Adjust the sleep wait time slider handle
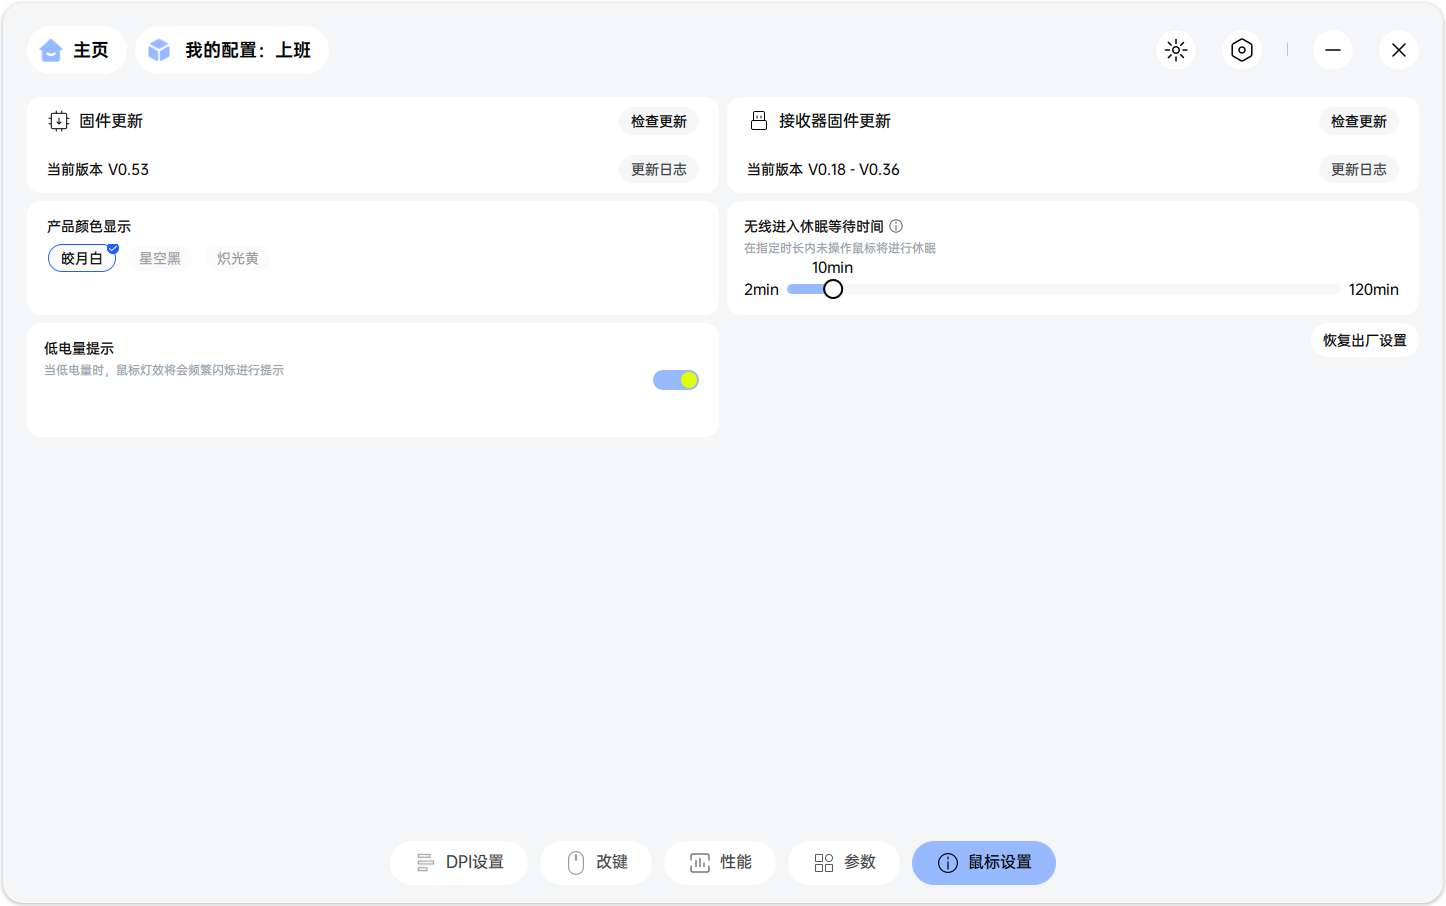1446x906 pixels. 833,288
